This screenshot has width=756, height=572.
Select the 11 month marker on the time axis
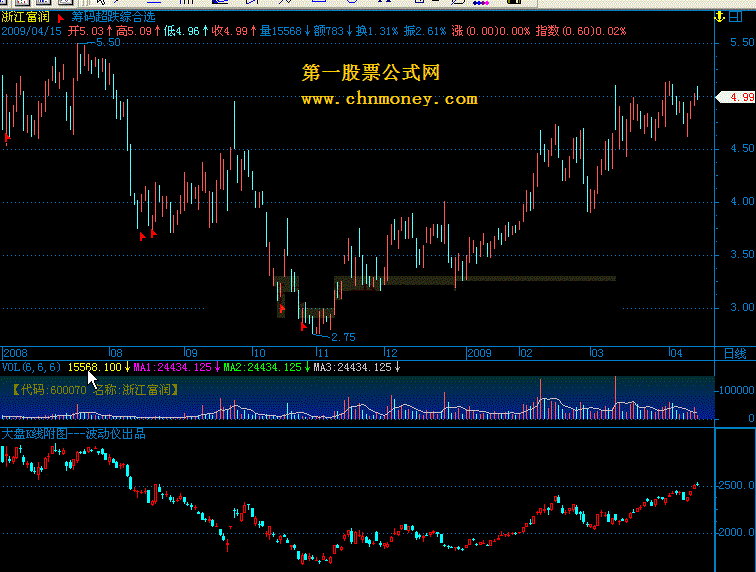coord(323,353)
